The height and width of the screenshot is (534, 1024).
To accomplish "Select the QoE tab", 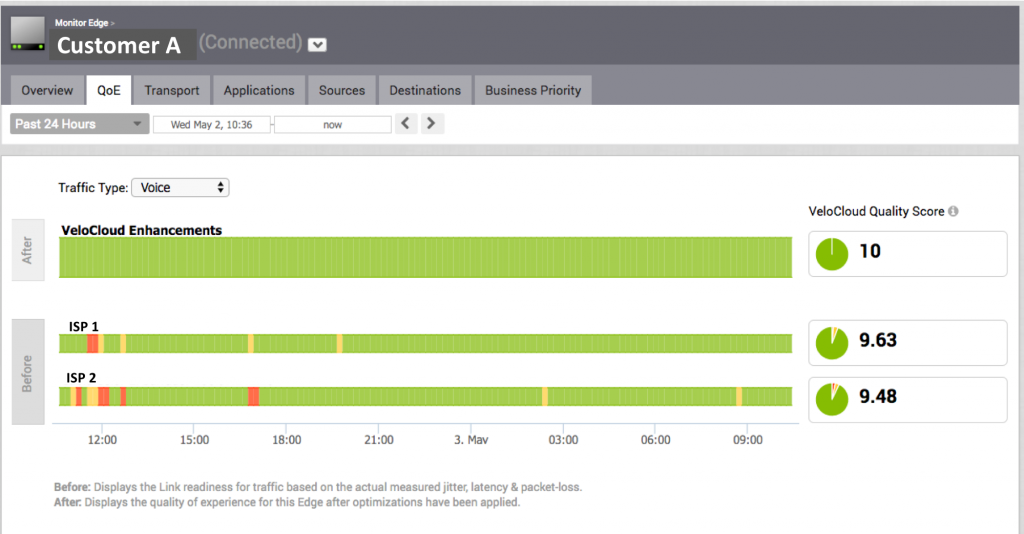I will coord(109,90).
